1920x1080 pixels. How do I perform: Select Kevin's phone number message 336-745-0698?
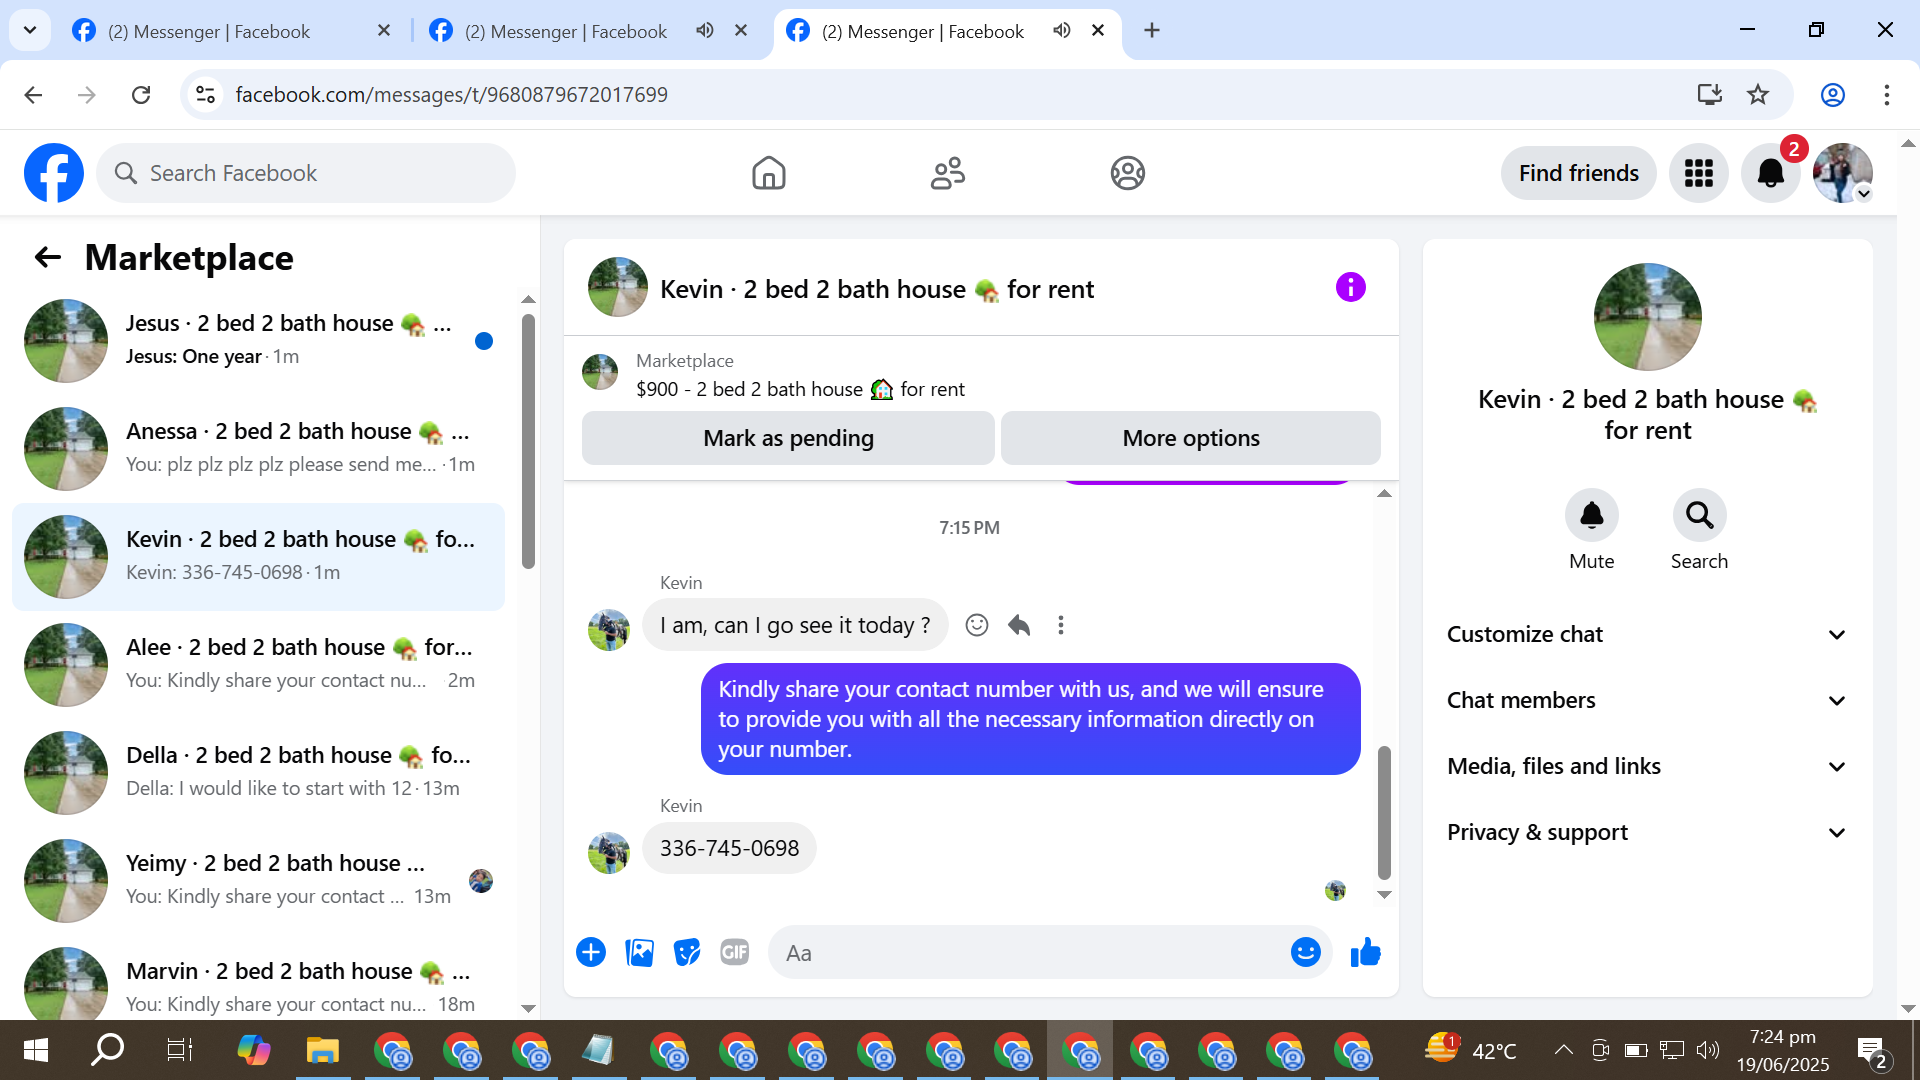(x=729, y=848)
